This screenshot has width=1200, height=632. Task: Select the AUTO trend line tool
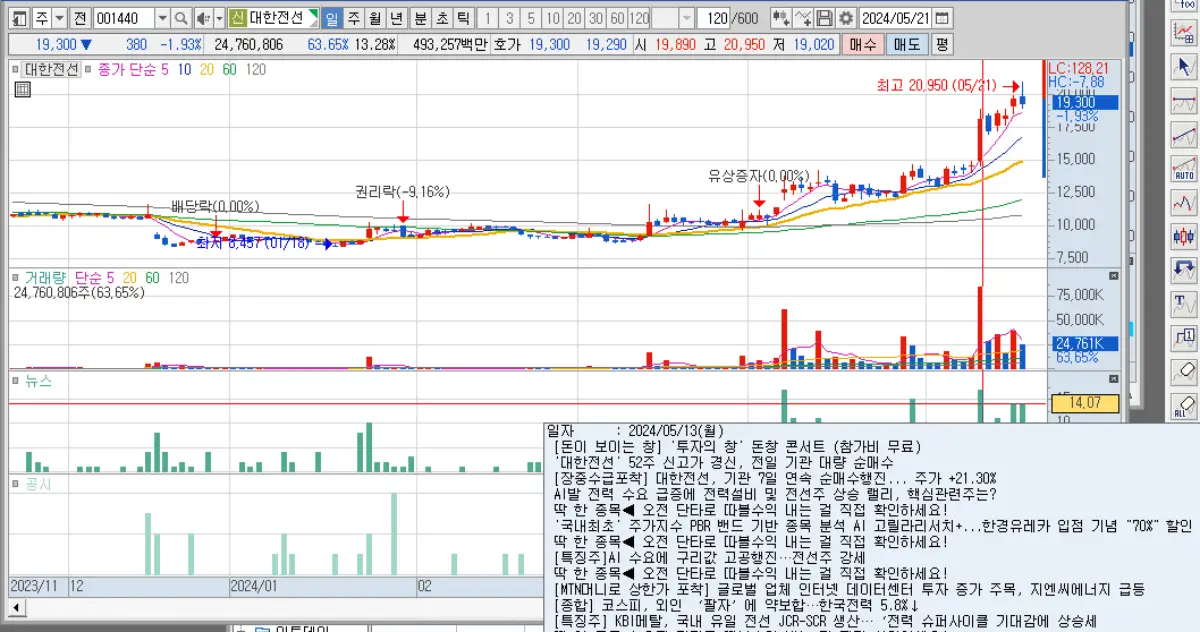point(1185,168)
